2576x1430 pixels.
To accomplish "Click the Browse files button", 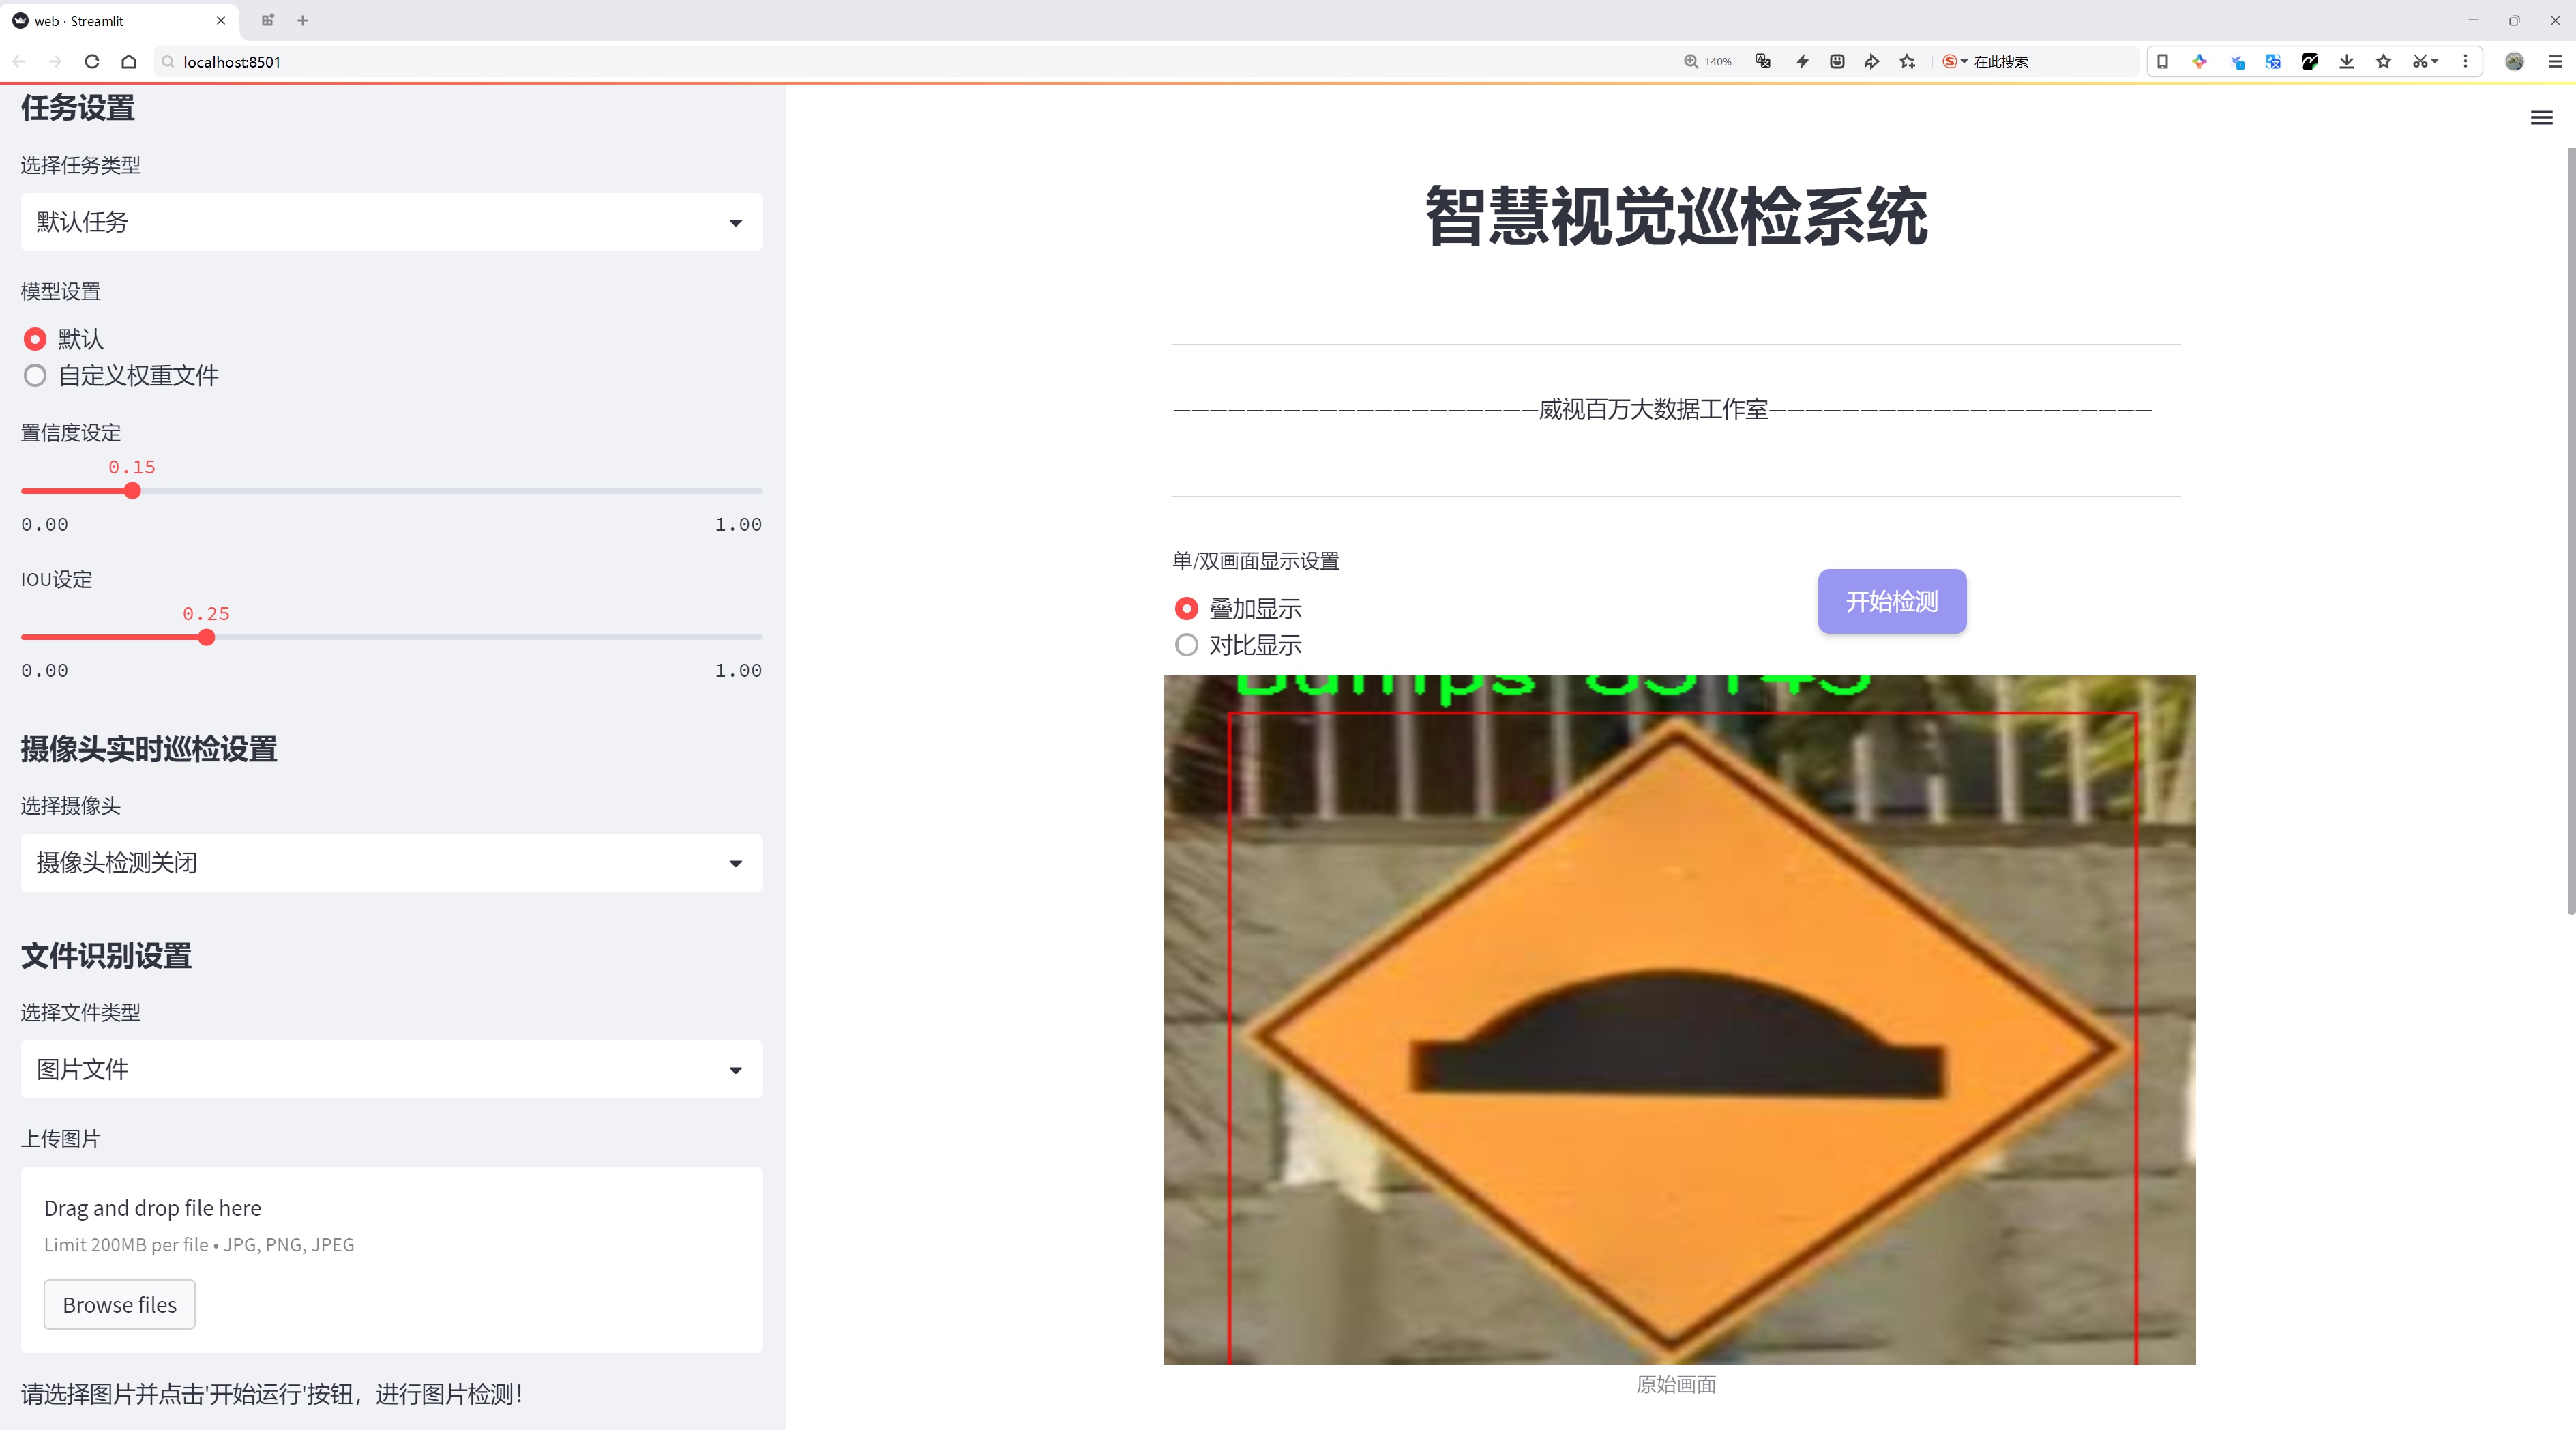I will 119,1305.
